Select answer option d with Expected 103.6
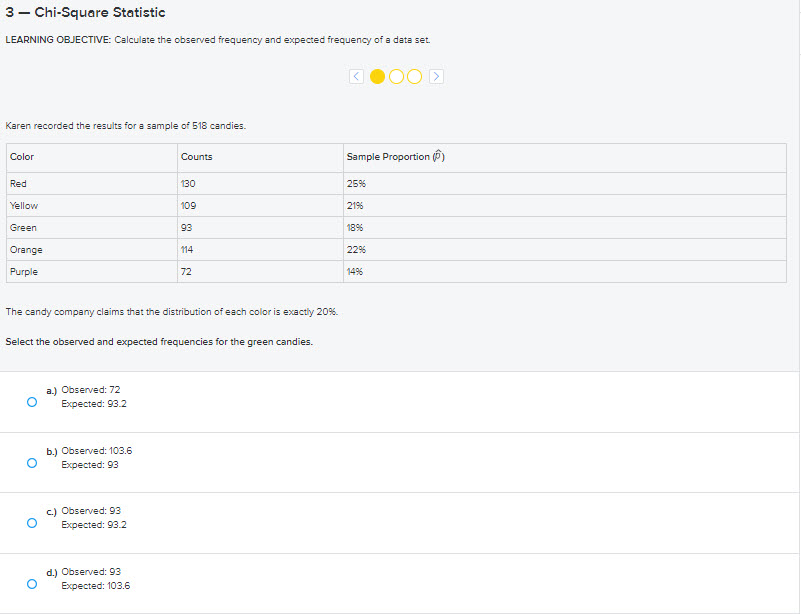This screenshot has height=614, width=801. click(31, 582)
